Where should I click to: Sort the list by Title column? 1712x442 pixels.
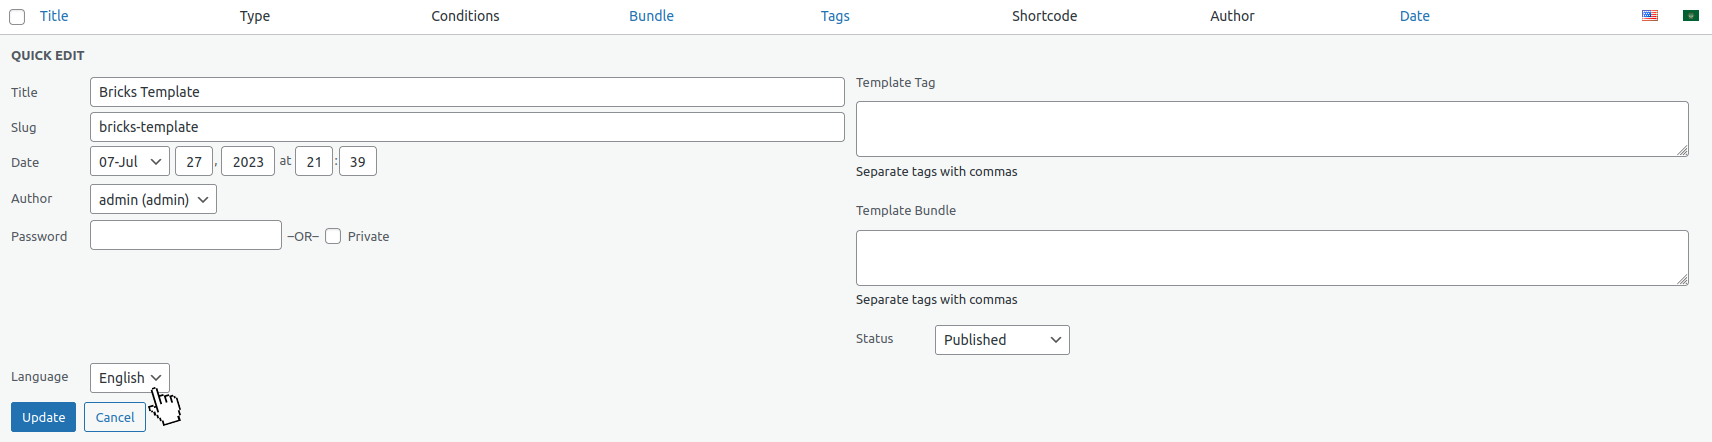[54, 16]
